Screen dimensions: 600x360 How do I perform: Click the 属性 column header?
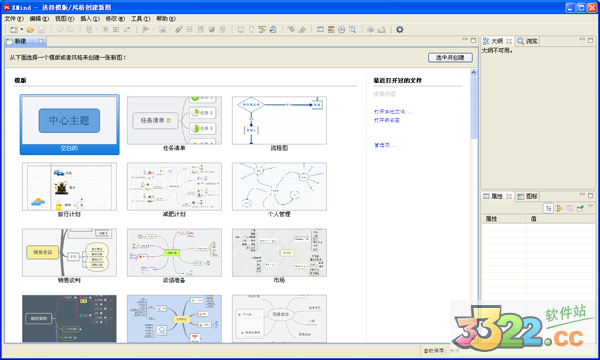click(x=504, y=219)
